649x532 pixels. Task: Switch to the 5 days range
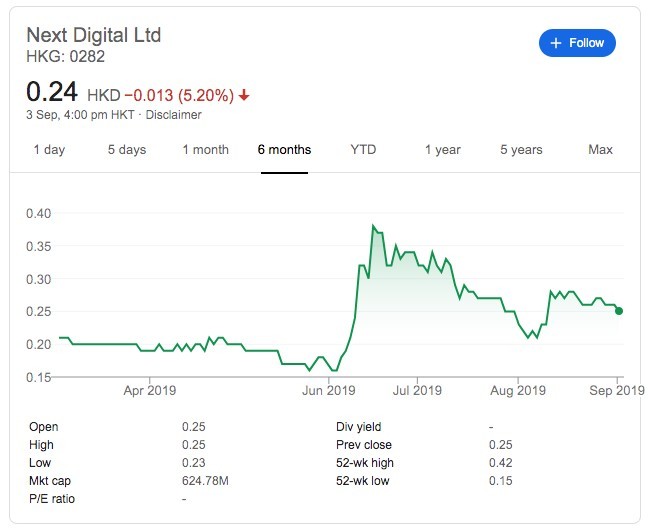click(127, 150)
